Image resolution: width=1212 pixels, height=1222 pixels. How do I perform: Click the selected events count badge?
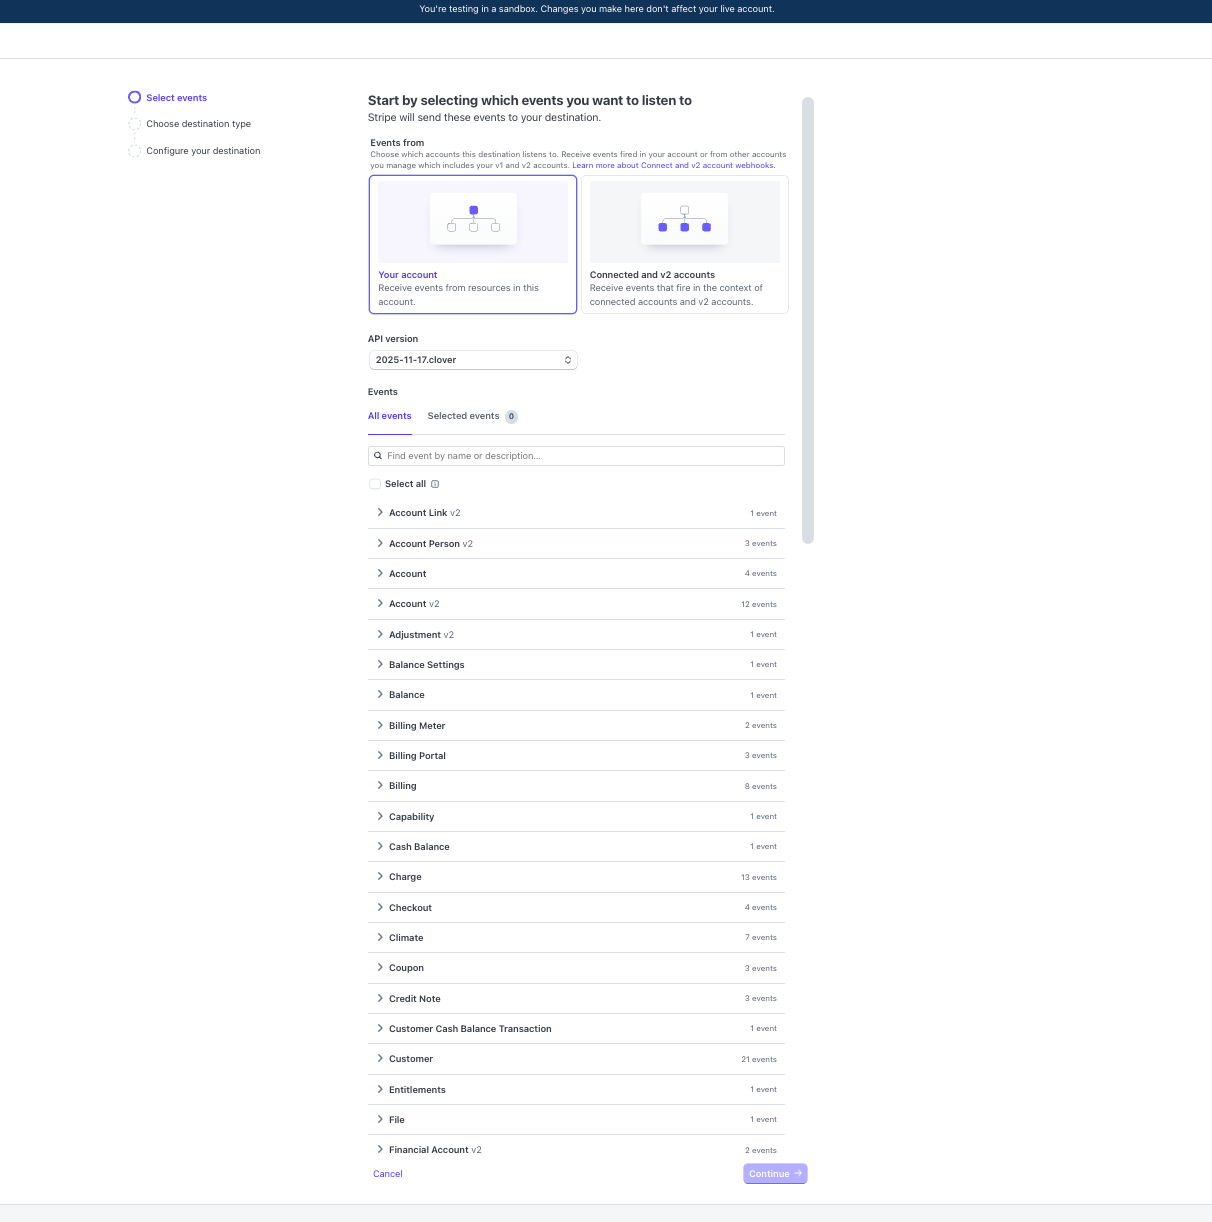tap(511, 417)
